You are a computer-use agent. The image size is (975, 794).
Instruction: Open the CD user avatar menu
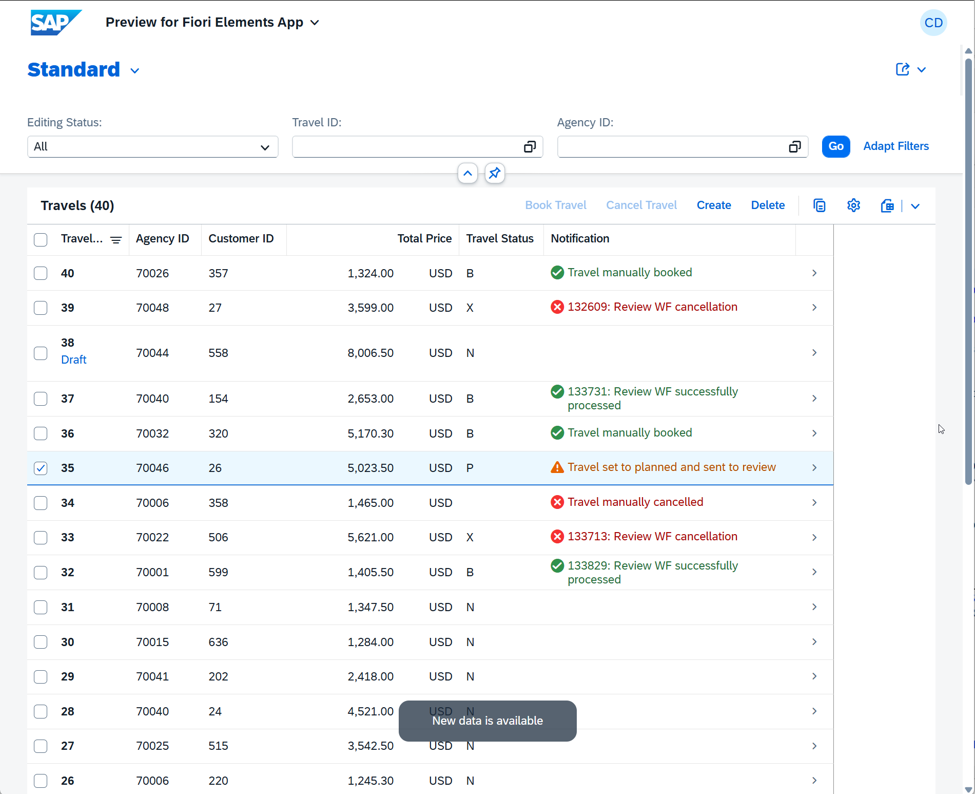coord(933,23)
